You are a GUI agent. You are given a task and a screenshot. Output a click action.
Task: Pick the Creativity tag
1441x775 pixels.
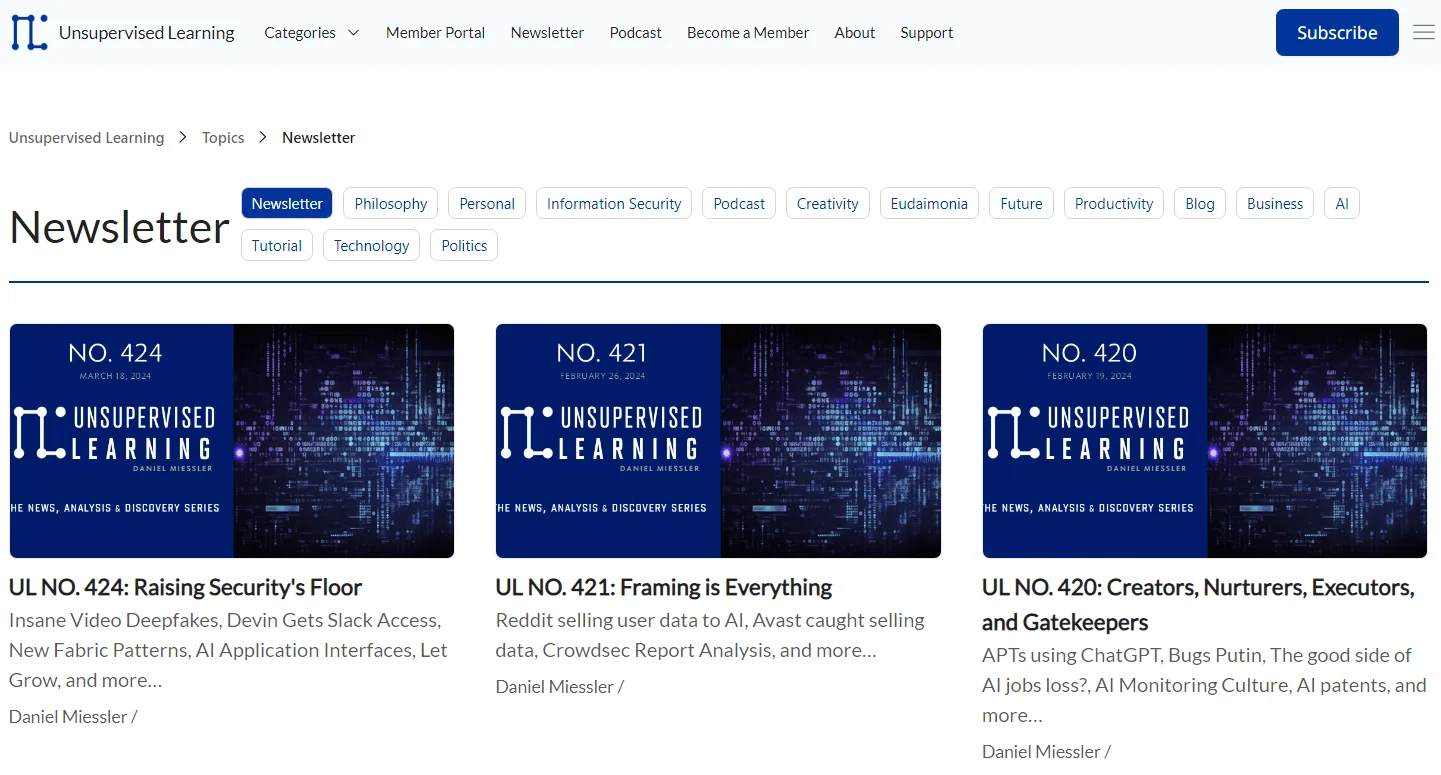tap(828, 203)
